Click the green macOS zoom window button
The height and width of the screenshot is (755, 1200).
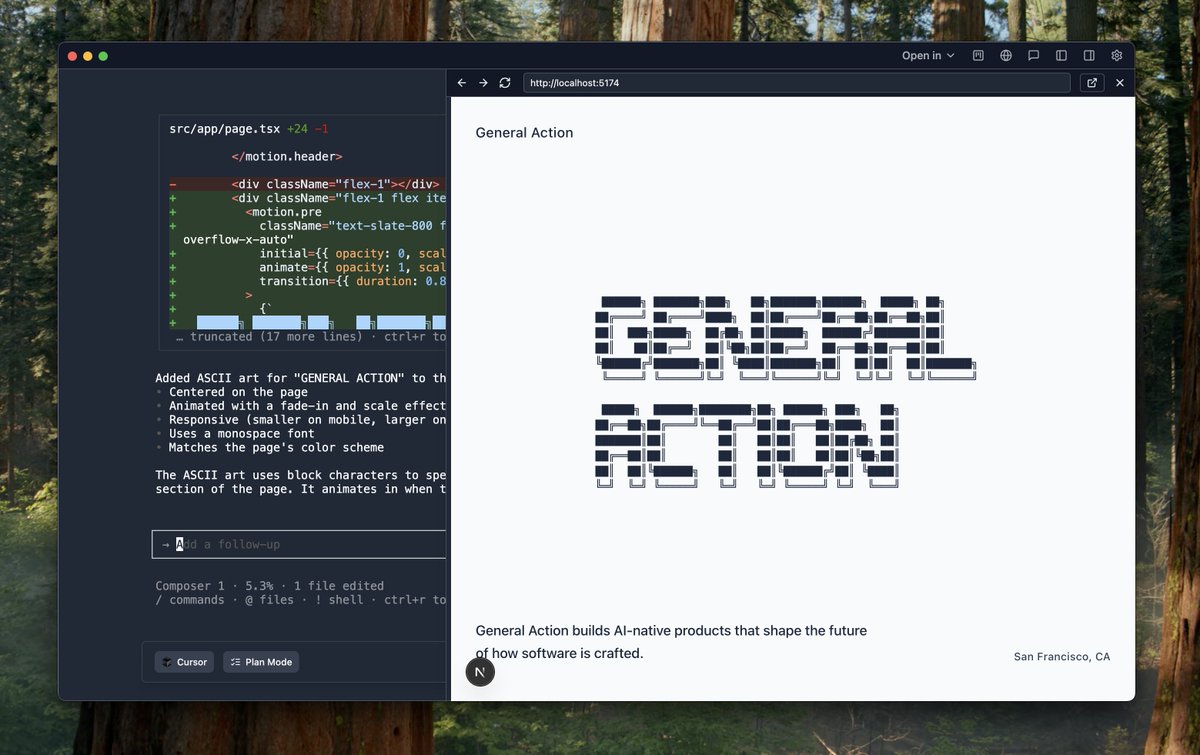coord(103,56)
